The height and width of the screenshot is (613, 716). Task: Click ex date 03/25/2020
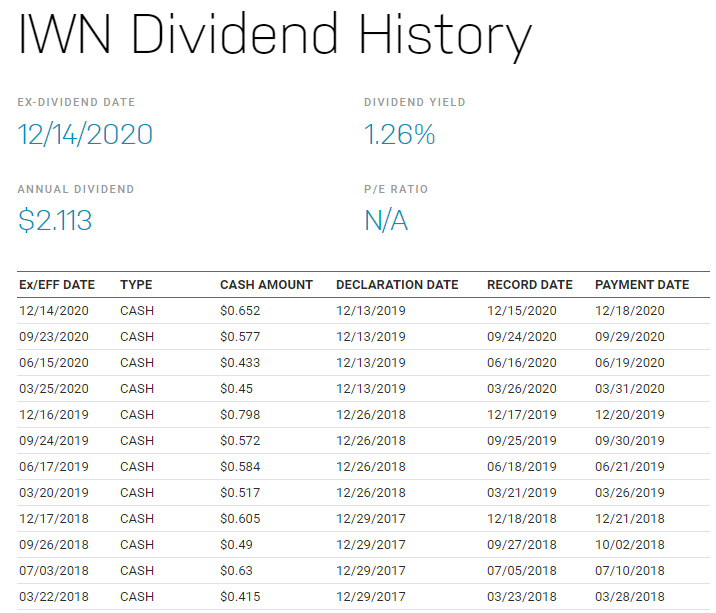[54, 389]
